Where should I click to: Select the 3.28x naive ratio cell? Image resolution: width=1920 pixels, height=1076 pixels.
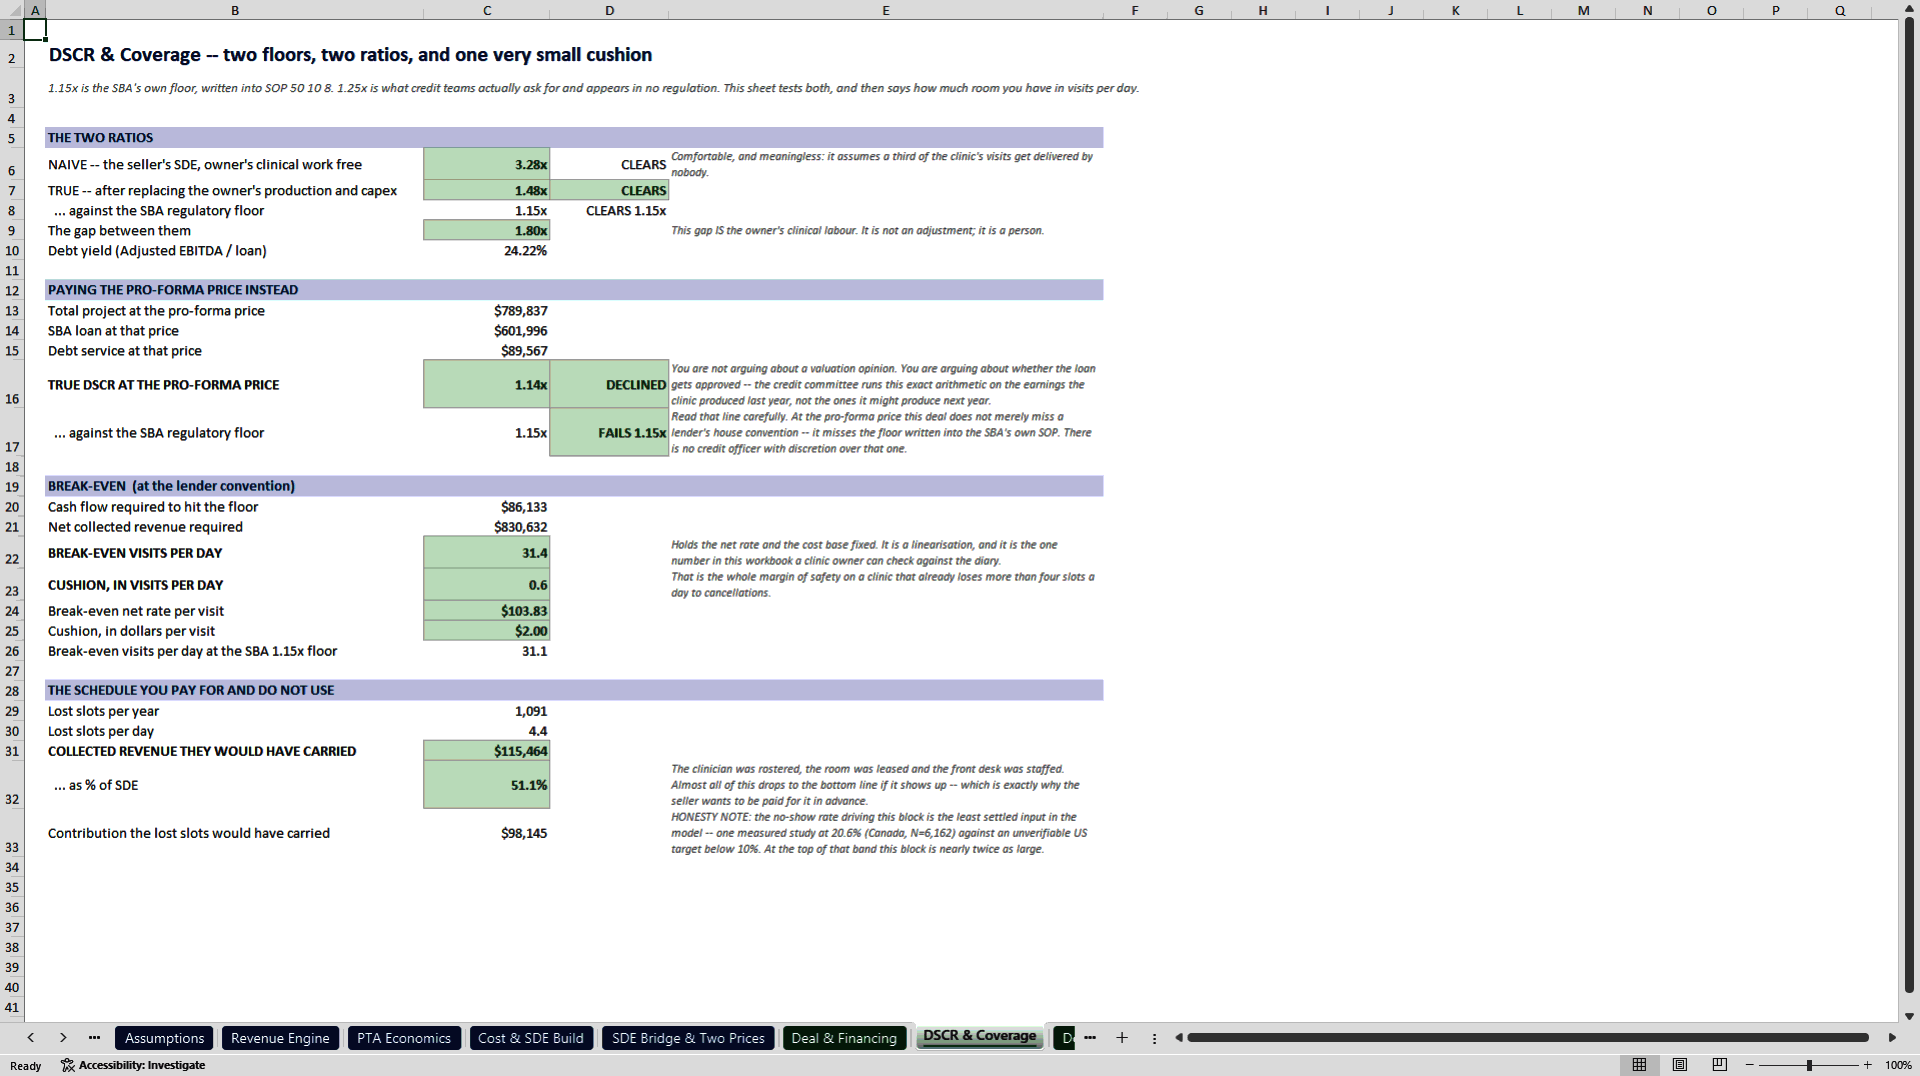(487, 164)
